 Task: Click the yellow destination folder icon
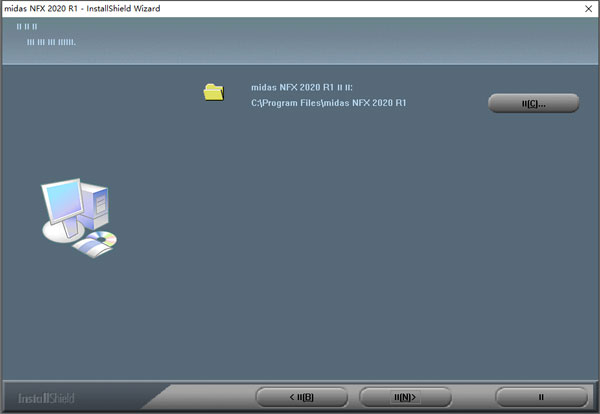[214, 92]
